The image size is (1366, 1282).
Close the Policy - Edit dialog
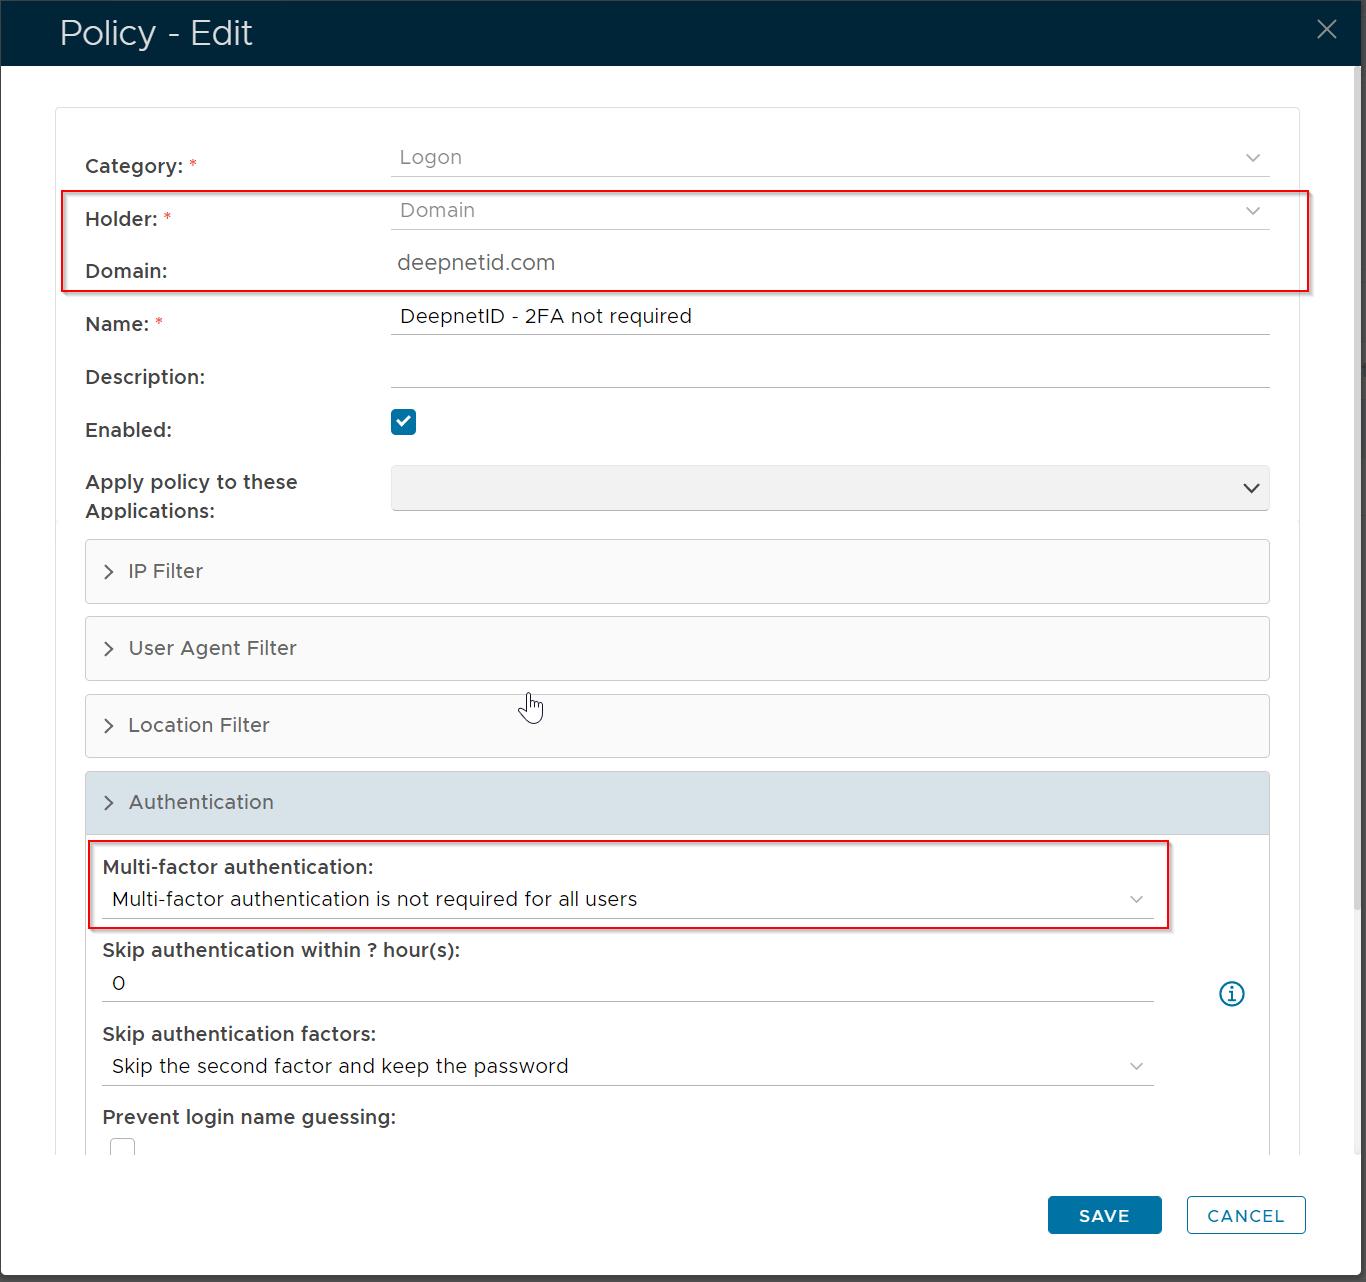point(1326,30)
